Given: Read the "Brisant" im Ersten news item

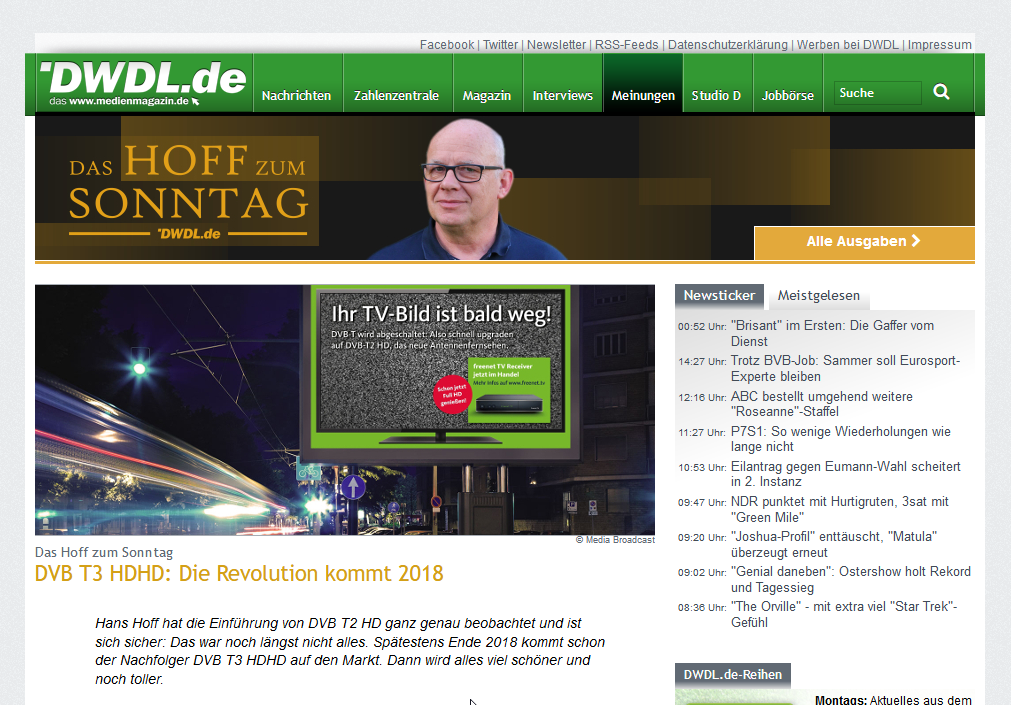Looking at the screenshot, I should tap(832, 333).
